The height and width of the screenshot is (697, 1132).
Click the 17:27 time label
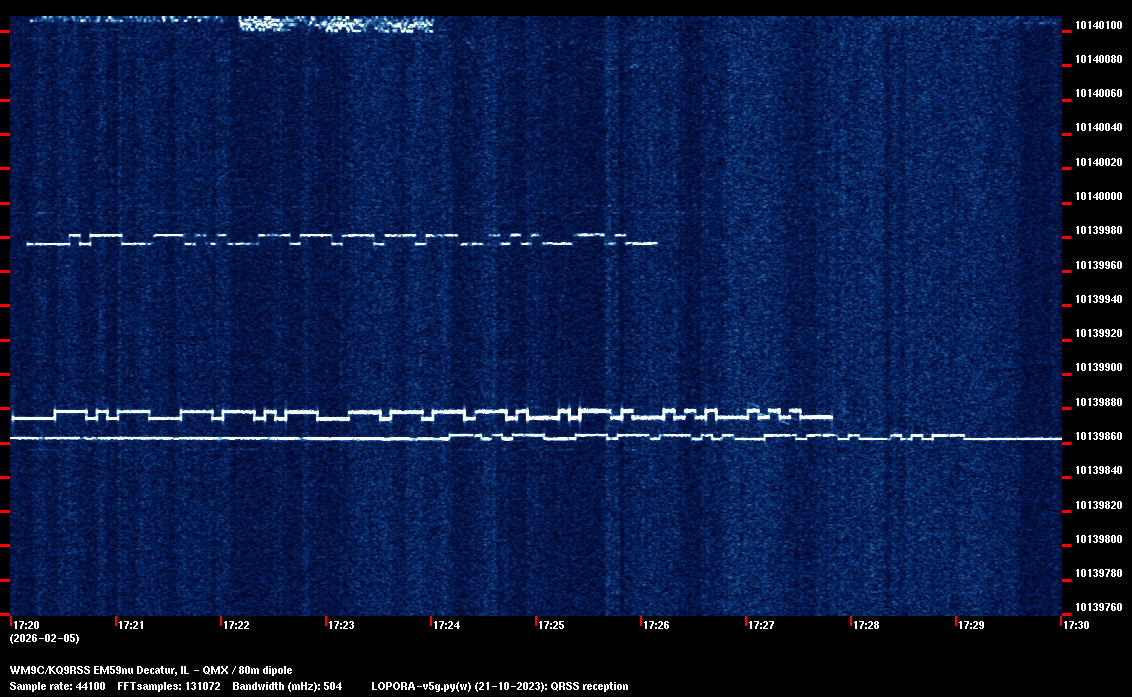coord(761,625)
